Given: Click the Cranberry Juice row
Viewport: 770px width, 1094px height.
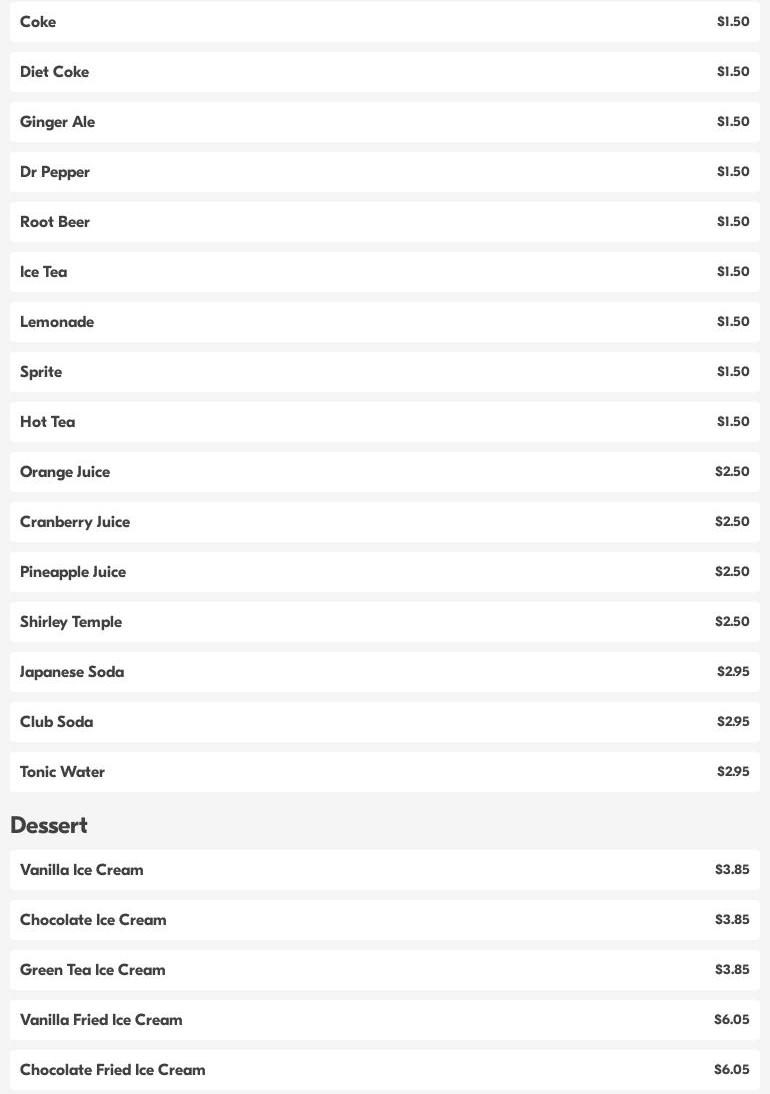Looking at the screenshot, I should coord(75,522).
